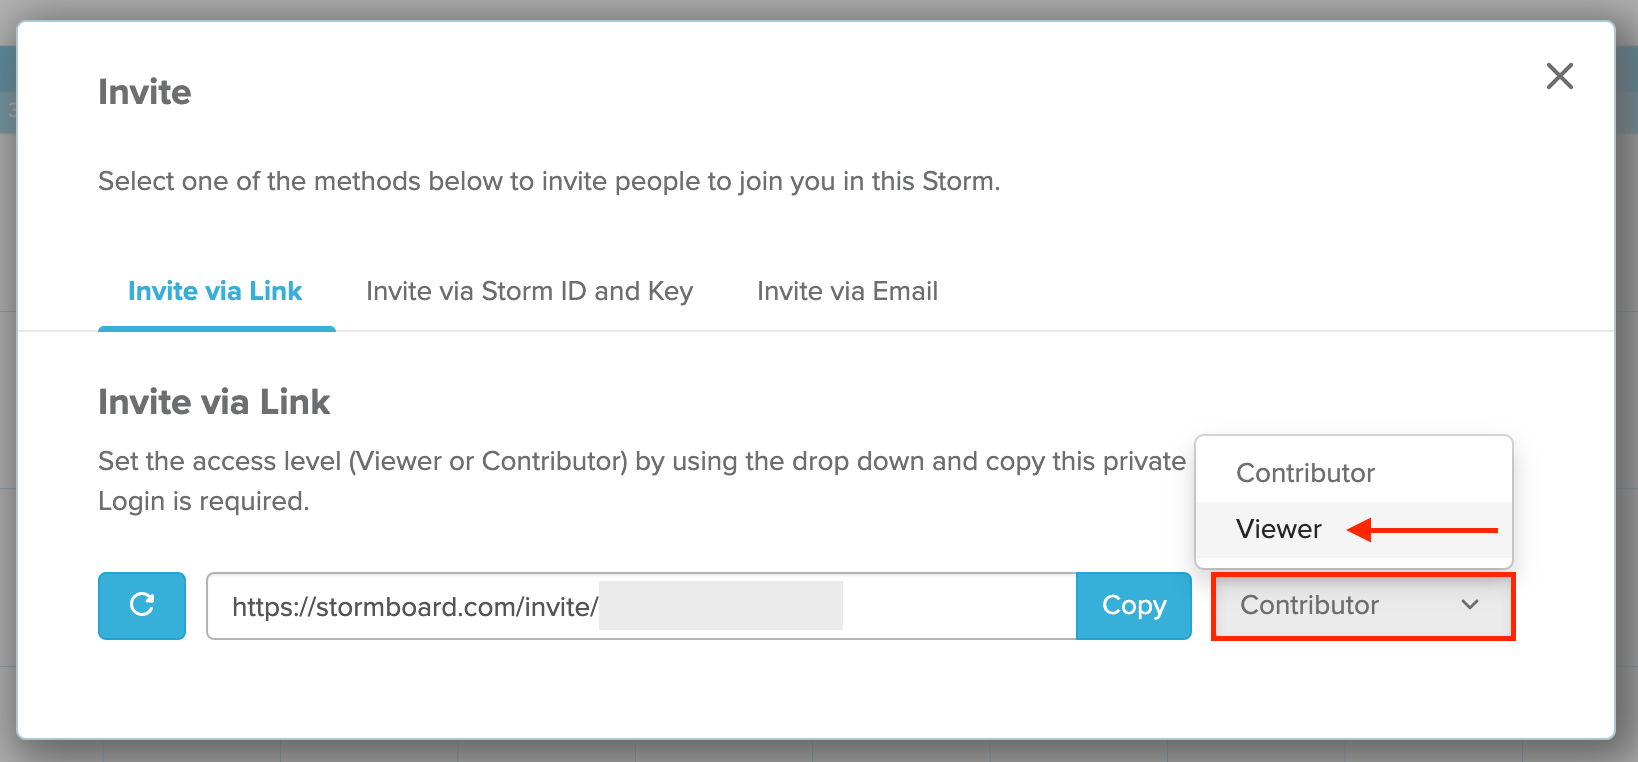Screen dimensions: 1638x762
Task: Switch to Invite via Link tab
Action: coord(215,291)
